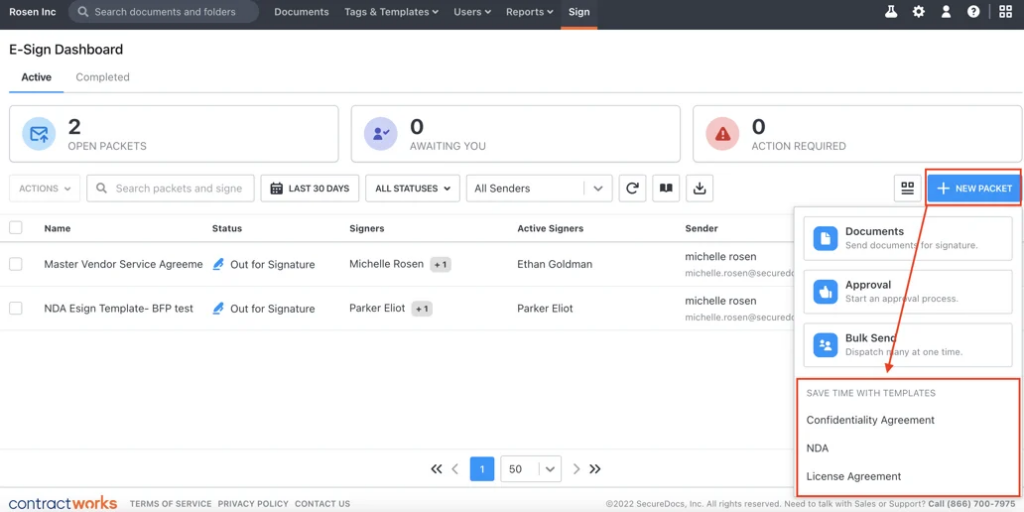Click the contractworks logo

[x=63, y=504]
